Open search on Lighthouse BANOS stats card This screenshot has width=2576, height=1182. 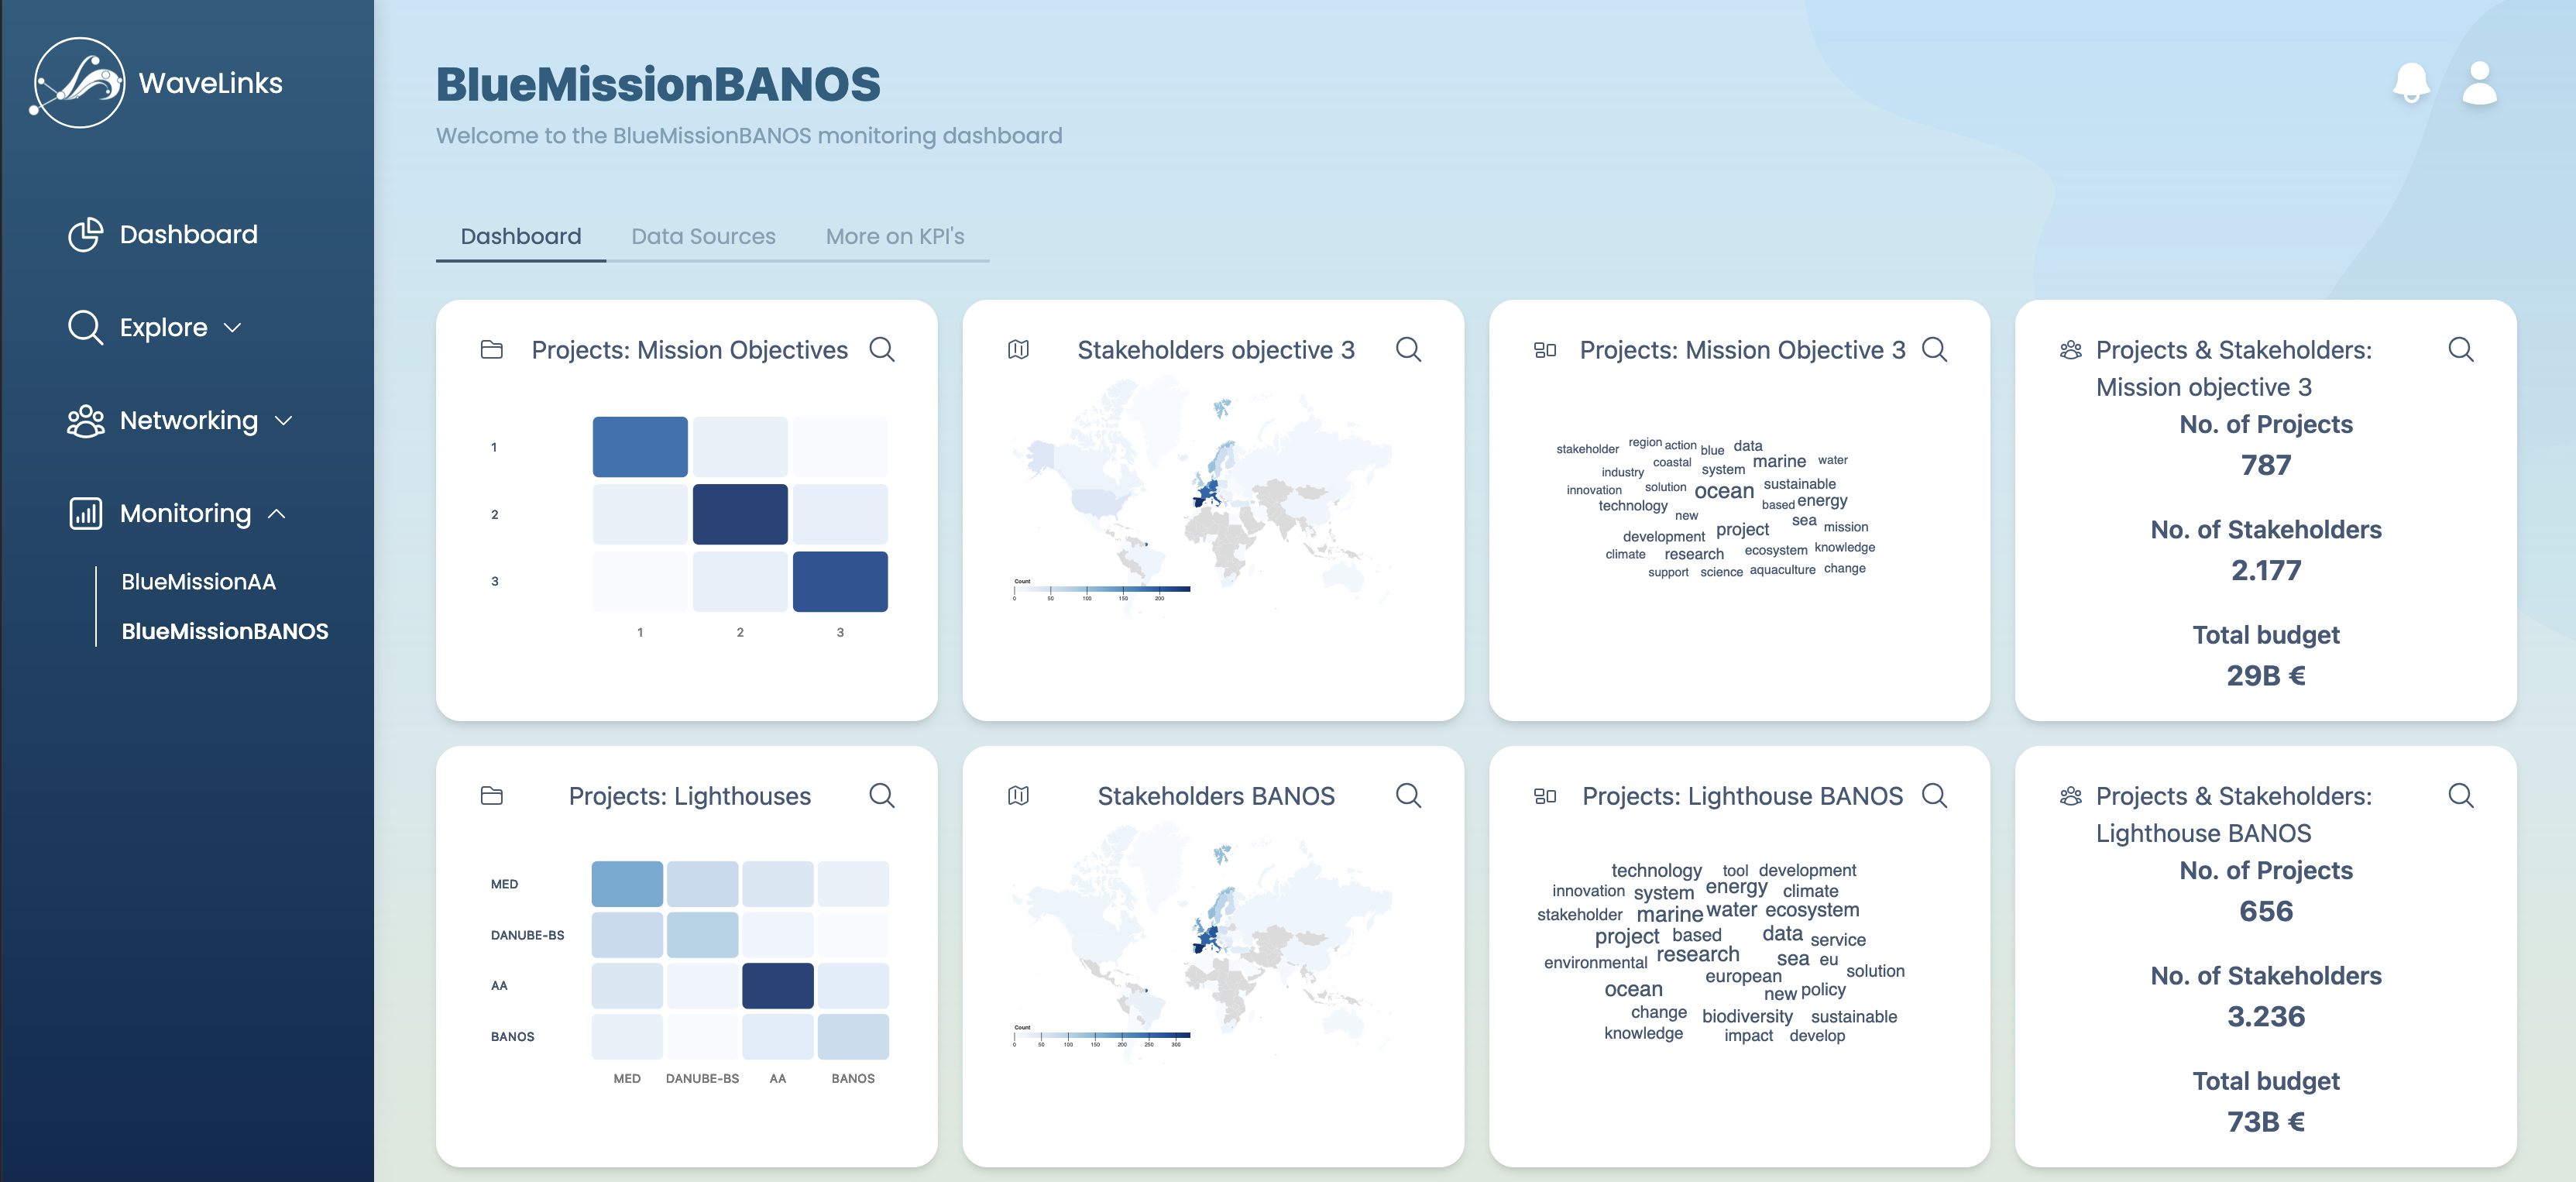point(2461,796)
